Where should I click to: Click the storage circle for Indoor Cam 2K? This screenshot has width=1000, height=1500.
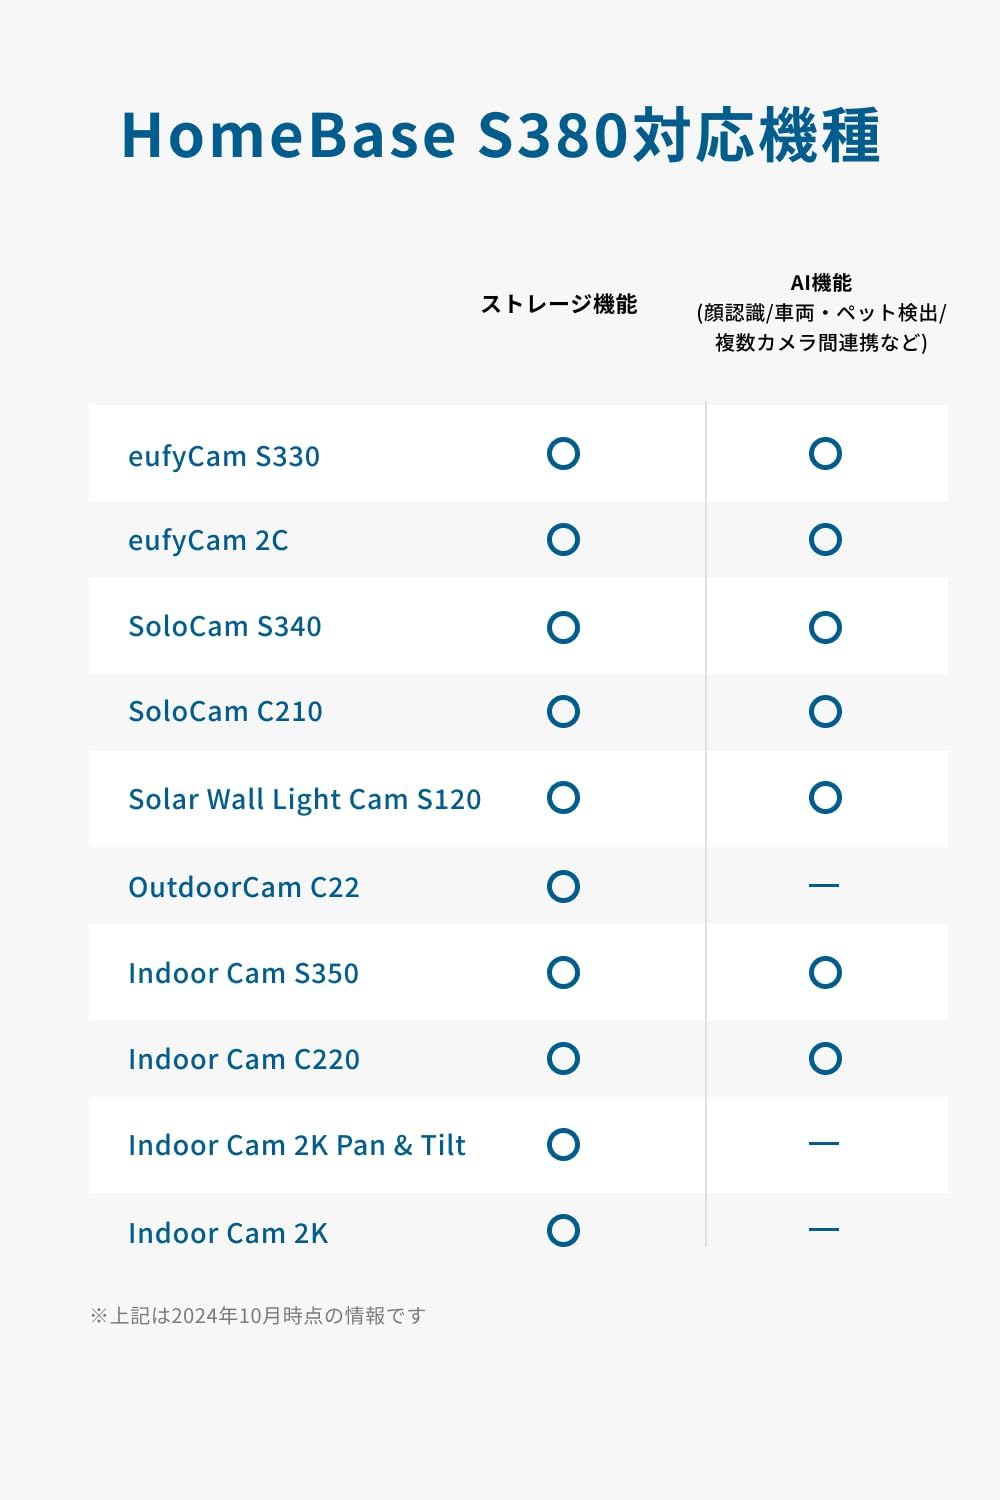(563, 1230)
